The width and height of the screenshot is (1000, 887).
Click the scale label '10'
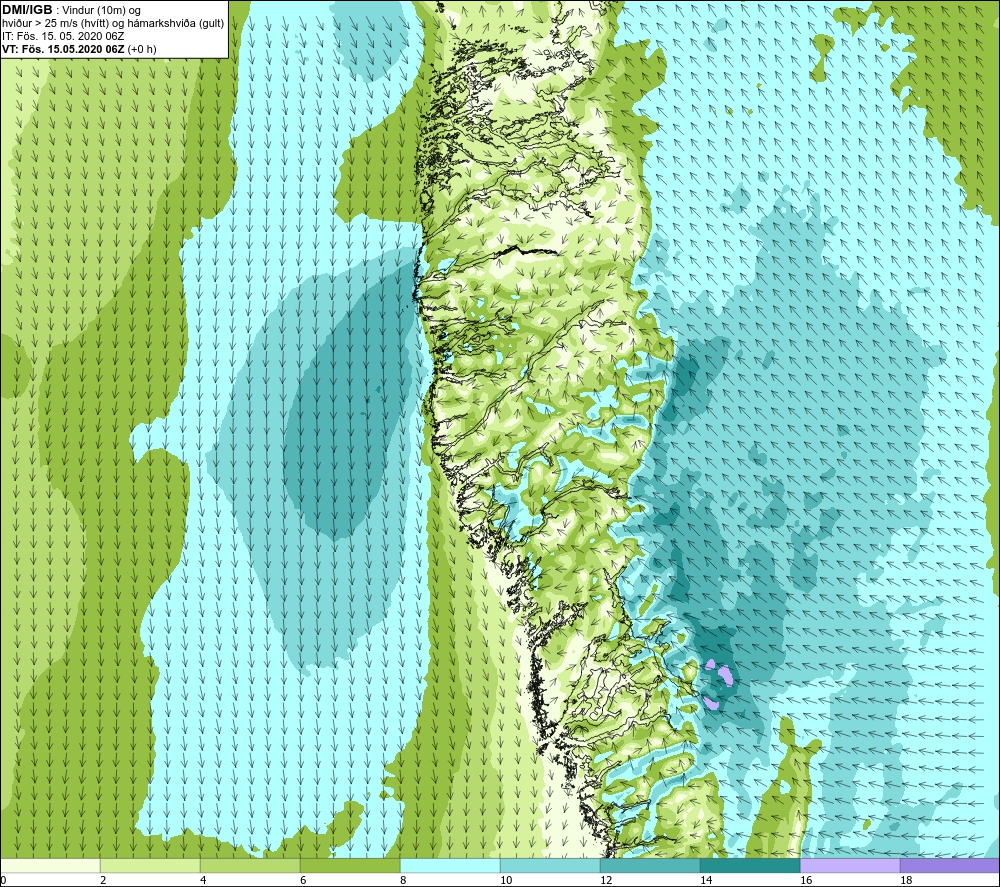506,880
